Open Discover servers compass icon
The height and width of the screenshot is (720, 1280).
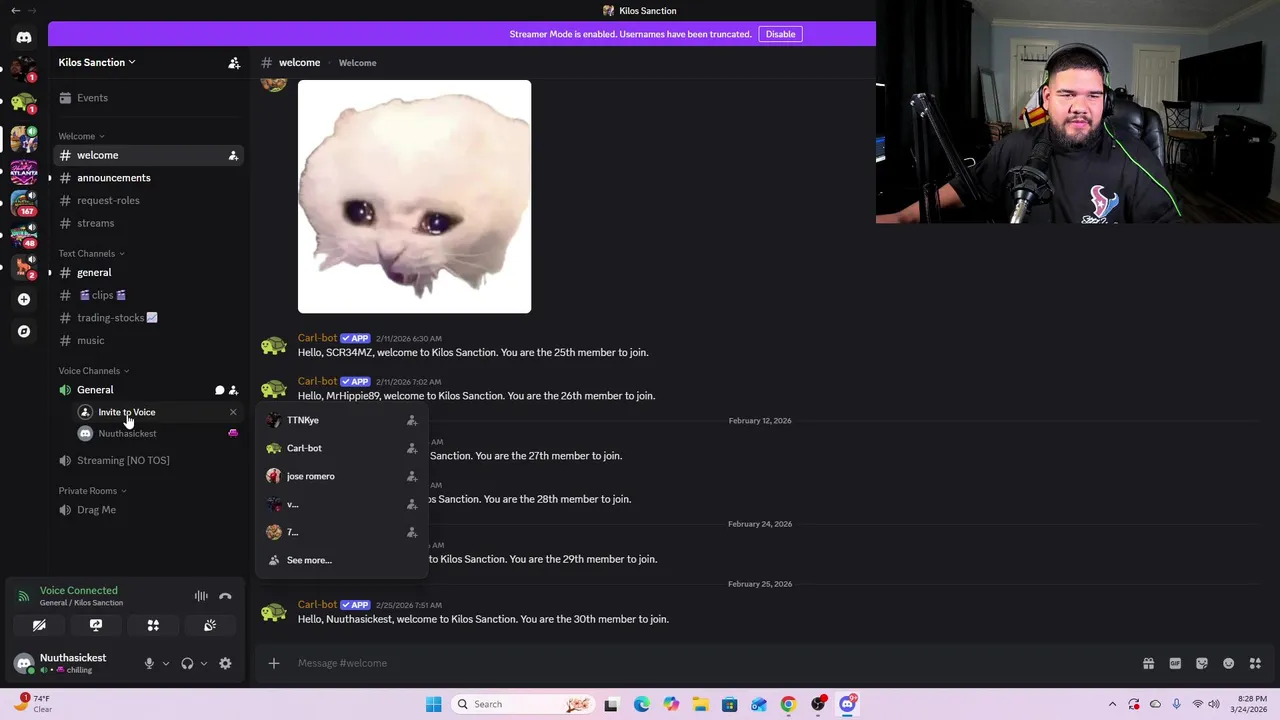coord(24,331)
